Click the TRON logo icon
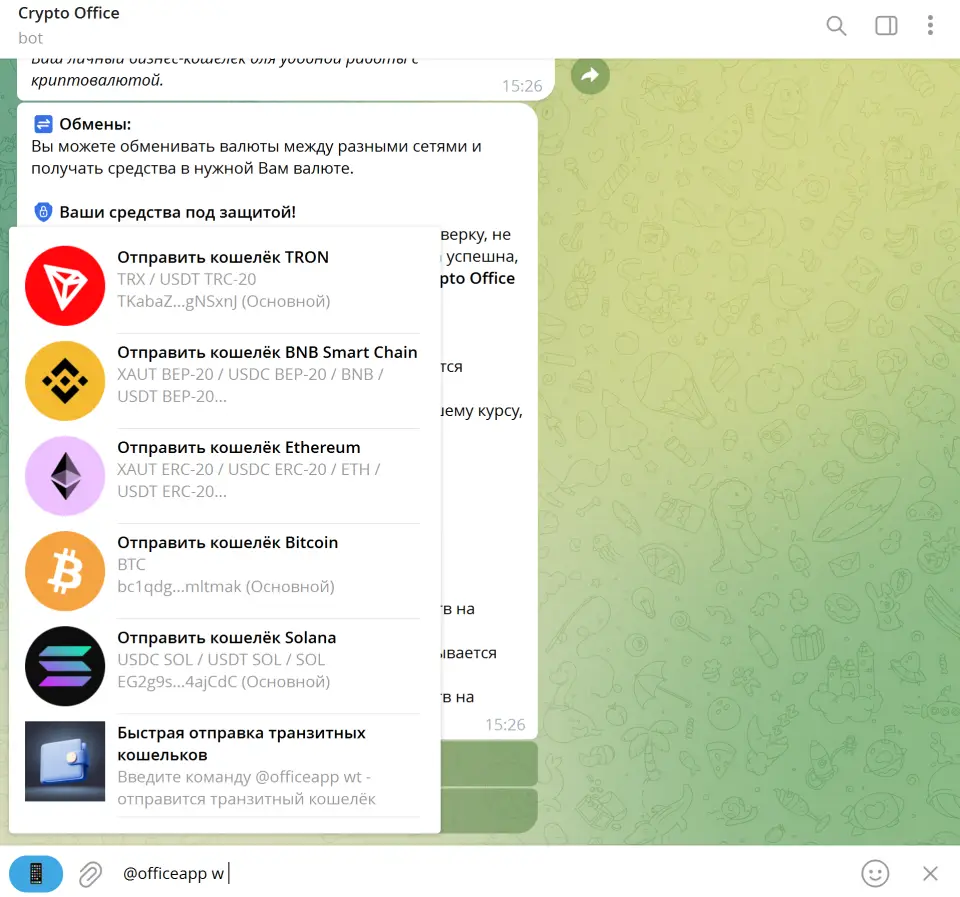Image resolution: width=960 pixels, height=897 pixels. click(65, 285)
